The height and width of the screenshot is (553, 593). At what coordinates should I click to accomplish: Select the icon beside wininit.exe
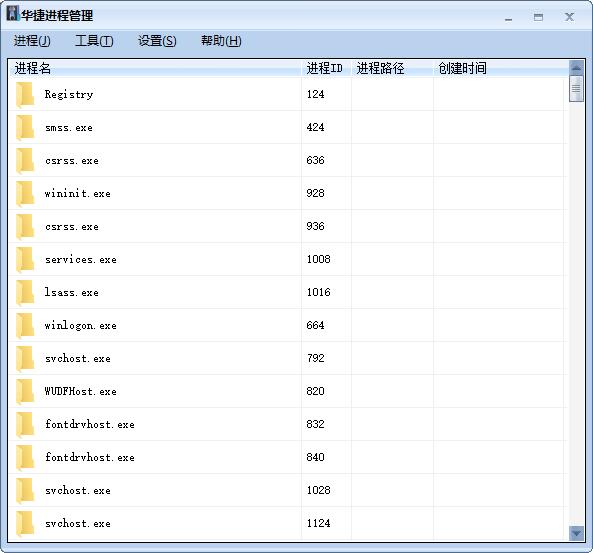[x=25, y=193]
